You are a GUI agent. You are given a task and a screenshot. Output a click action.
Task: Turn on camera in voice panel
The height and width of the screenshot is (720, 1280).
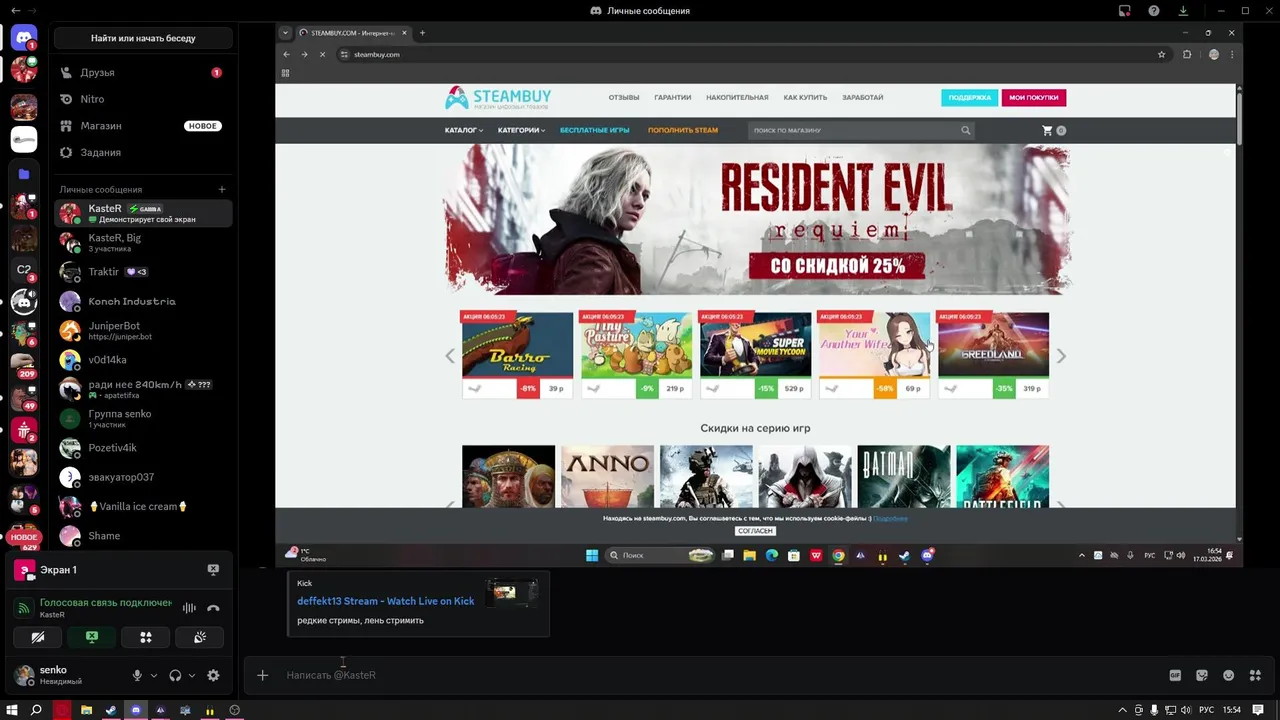pyautogui.click(x=38, y=637)
